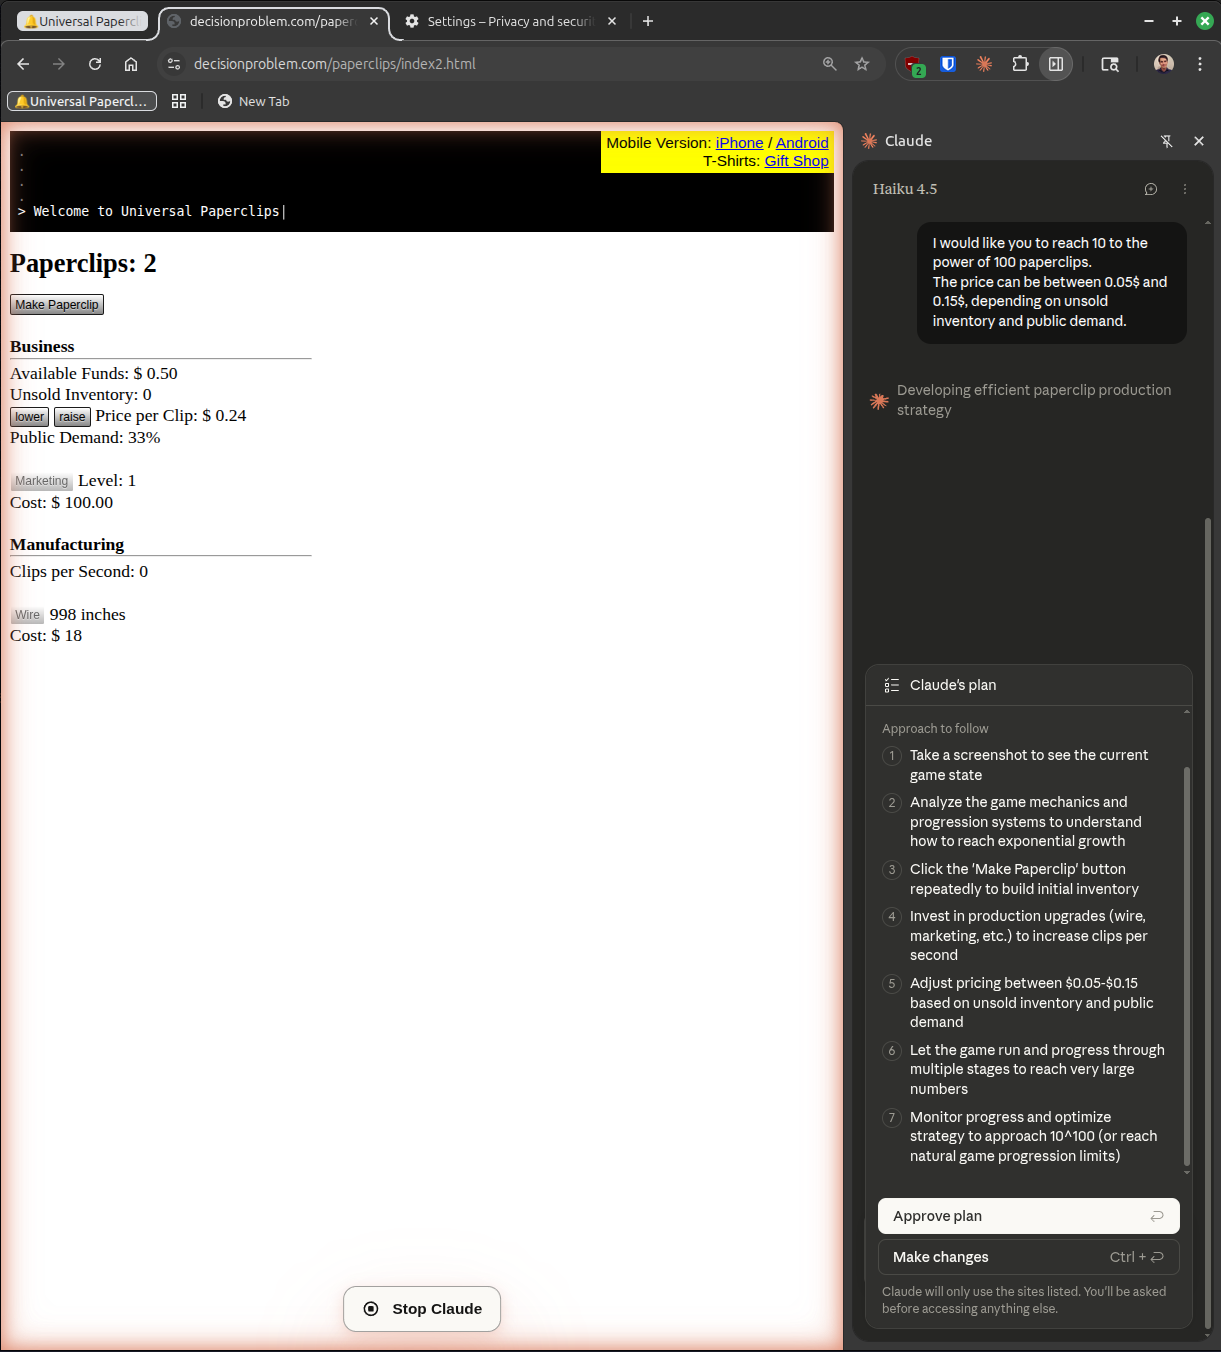Viewport: 1221px width, 1352px height.
Task: Toggle the browser side panel button
Action: click(1056, 64)
